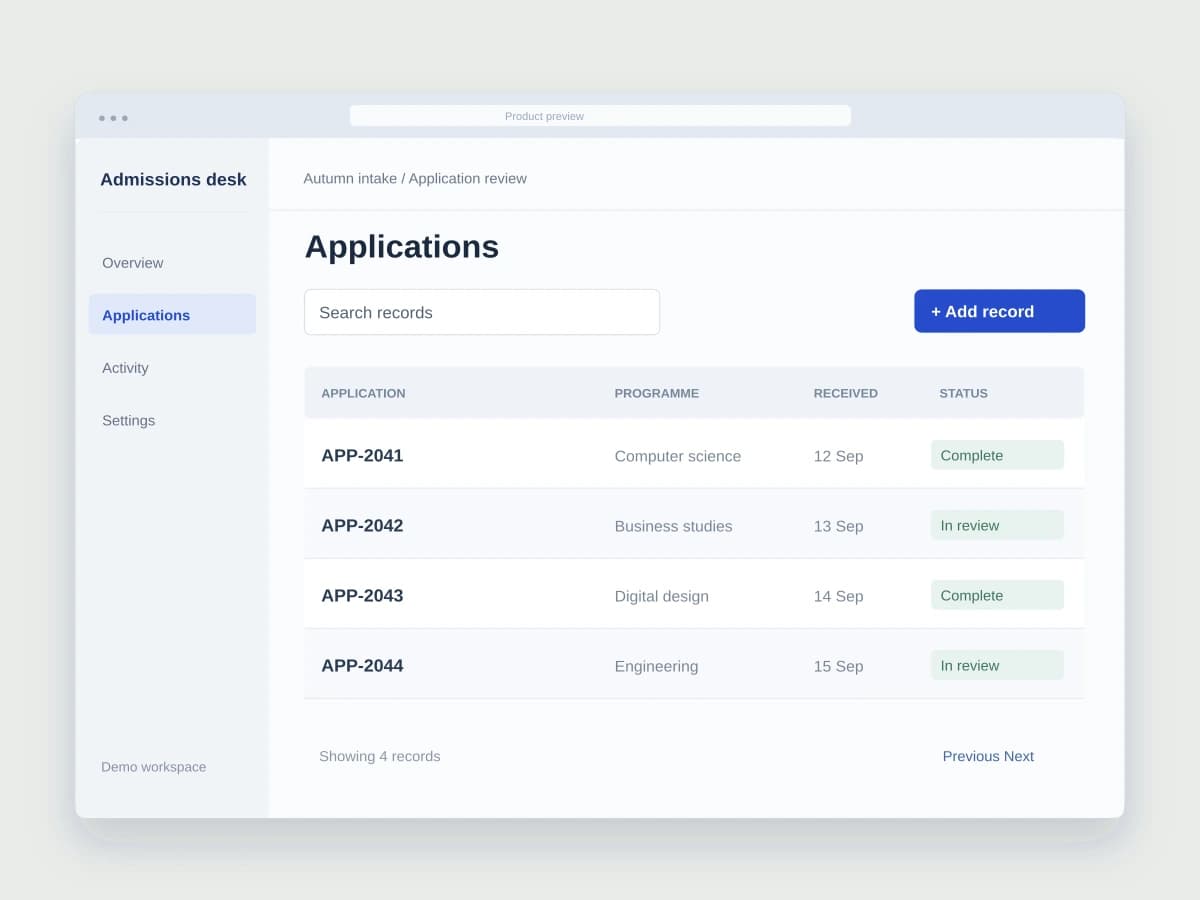
Task: Click the Complete status badge for APP-2041
Action: (x=997, y=455)
